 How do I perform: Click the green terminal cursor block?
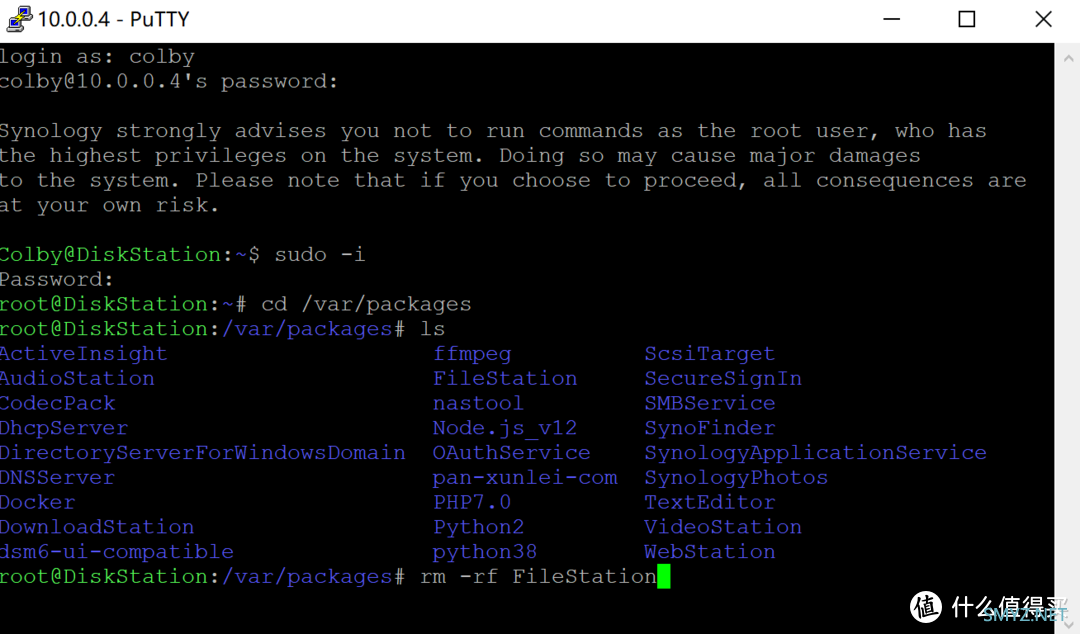664,577
